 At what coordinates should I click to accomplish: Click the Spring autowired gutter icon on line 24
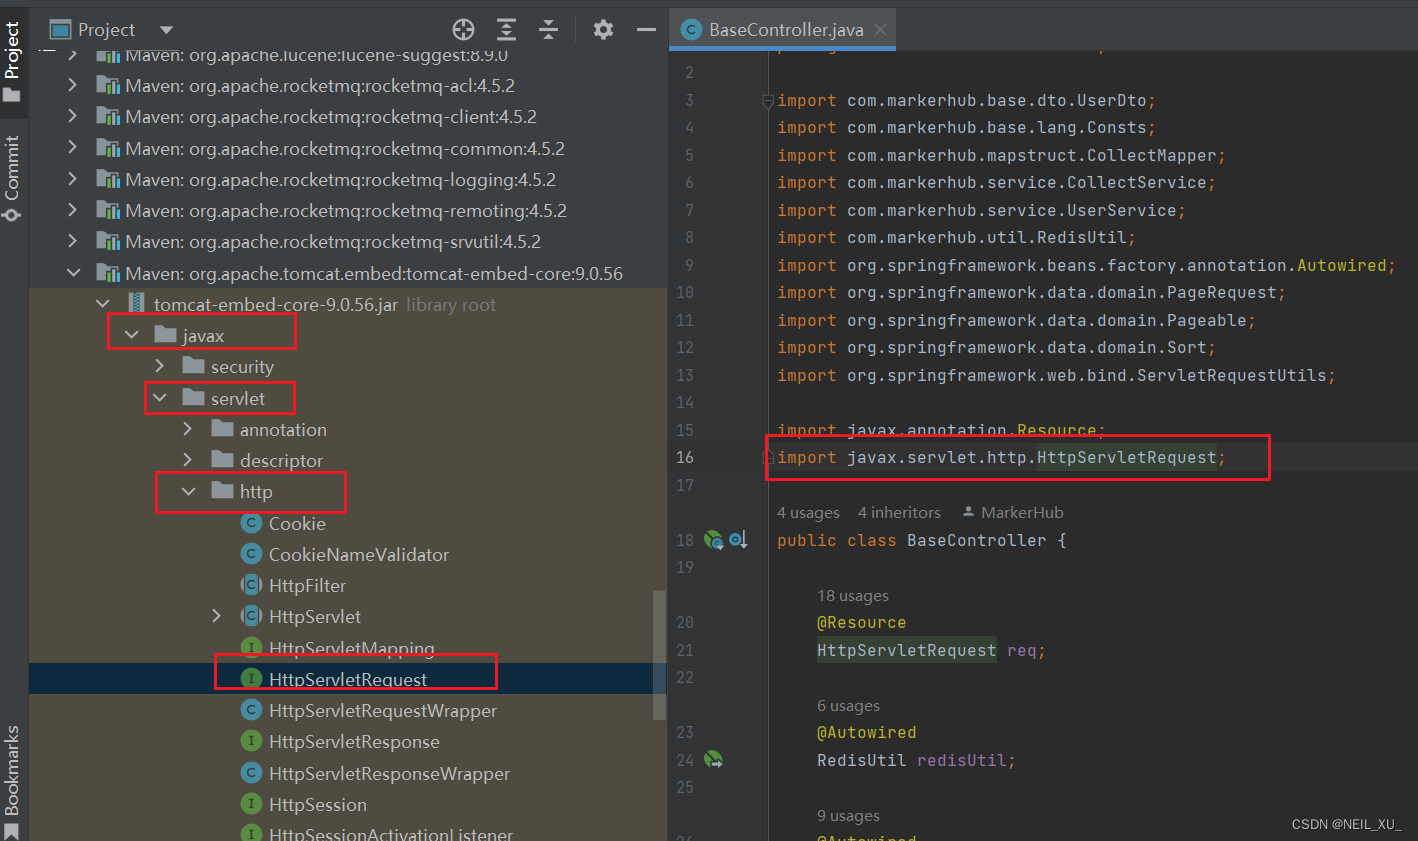pos(714,760)
